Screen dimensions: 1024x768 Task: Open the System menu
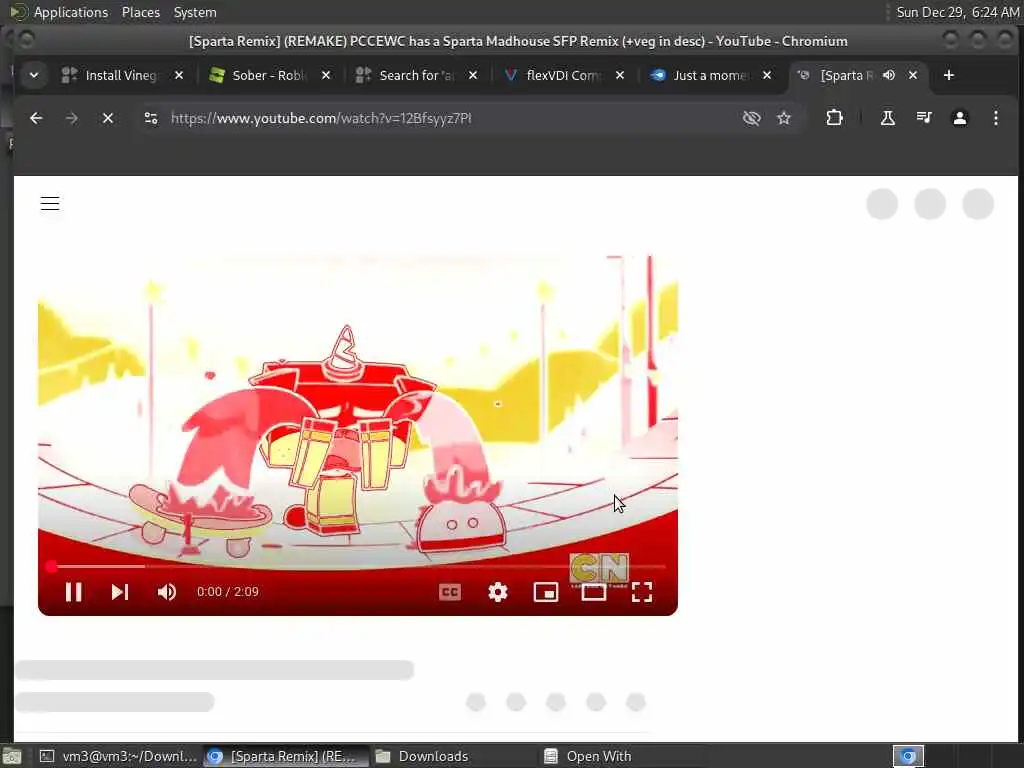195,12
